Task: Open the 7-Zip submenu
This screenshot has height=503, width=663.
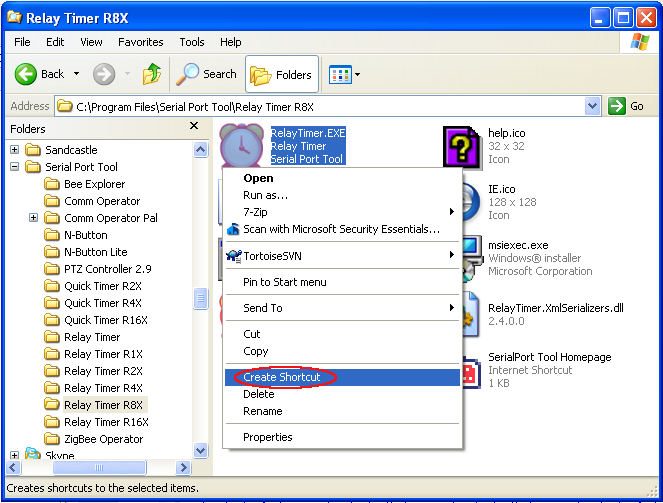Action: tap(342, 212)
